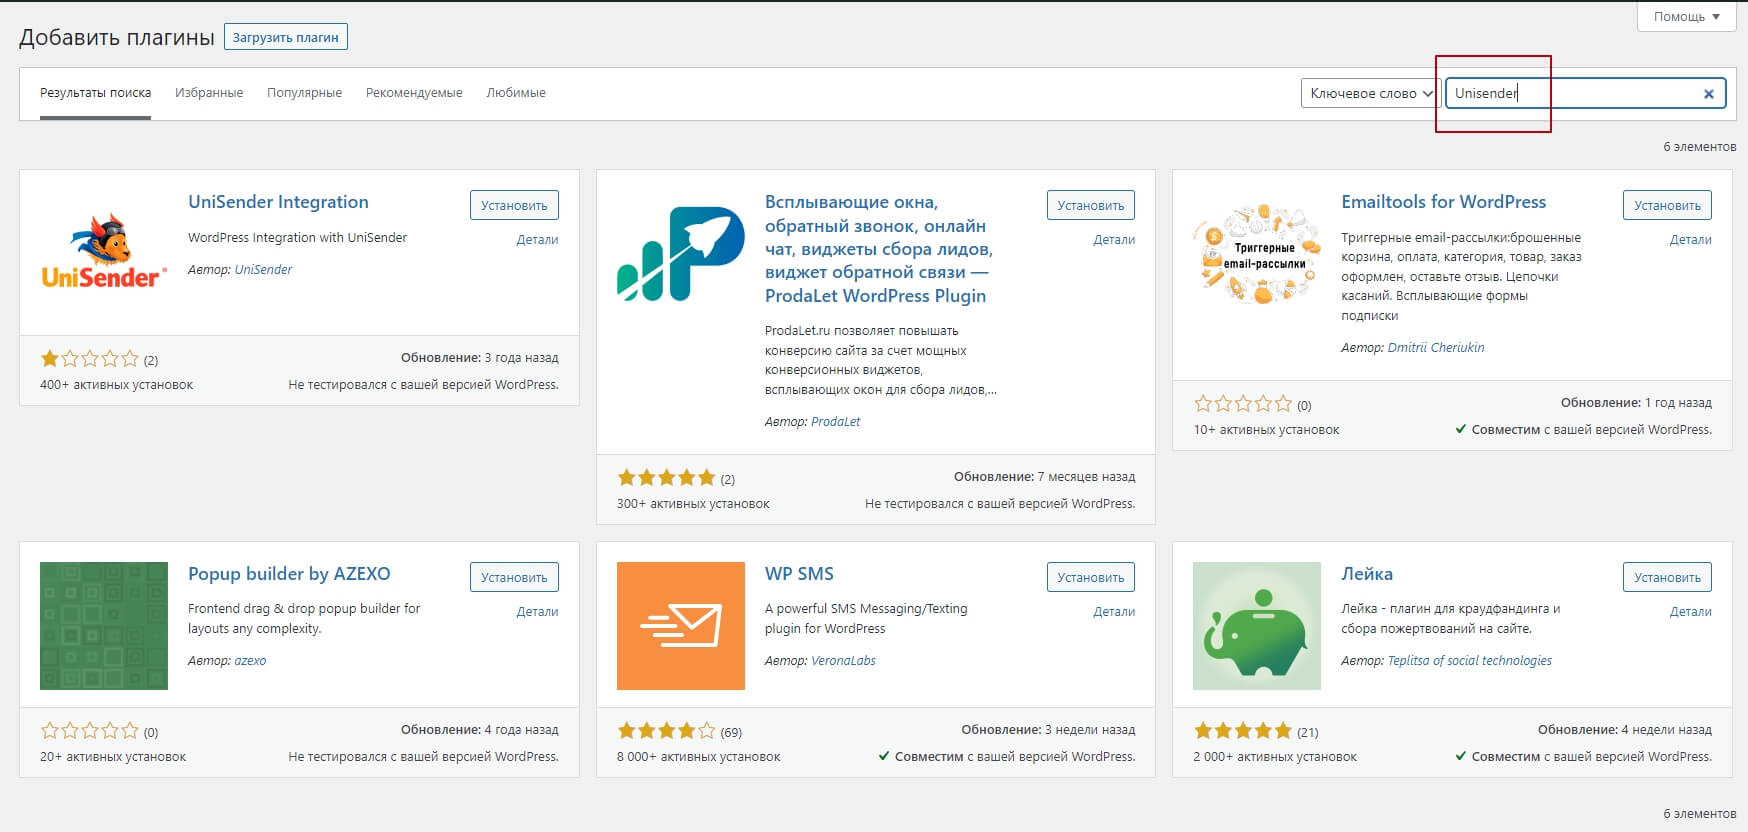Open Детали for Emailtools for WordPress
The width and height of the screenshot is (1748, 832).
point(1691,240)
